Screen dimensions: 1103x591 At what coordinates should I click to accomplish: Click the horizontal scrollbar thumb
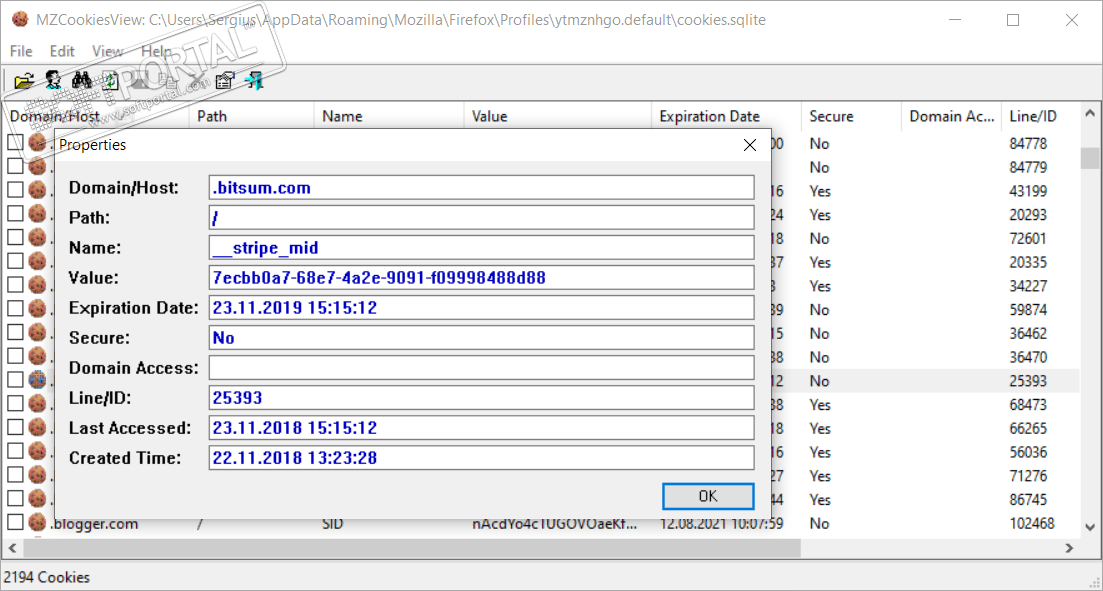[412, 547]
